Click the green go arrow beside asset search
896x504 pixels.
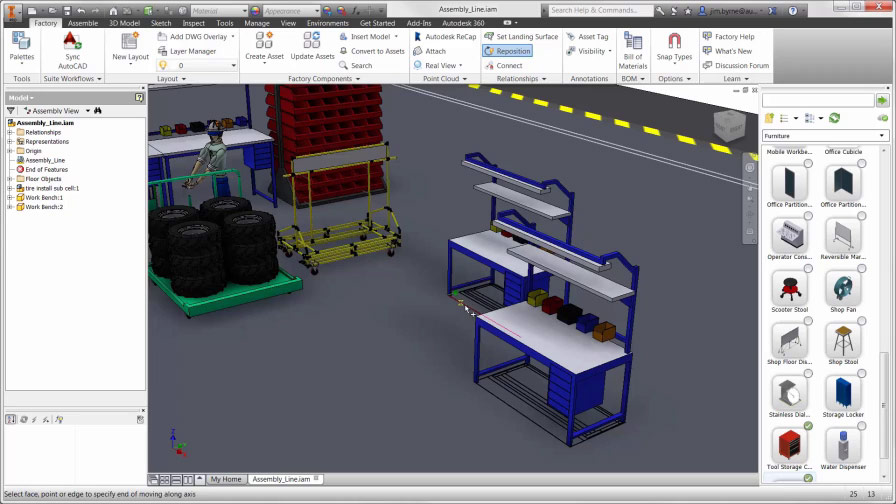[882, 101]
